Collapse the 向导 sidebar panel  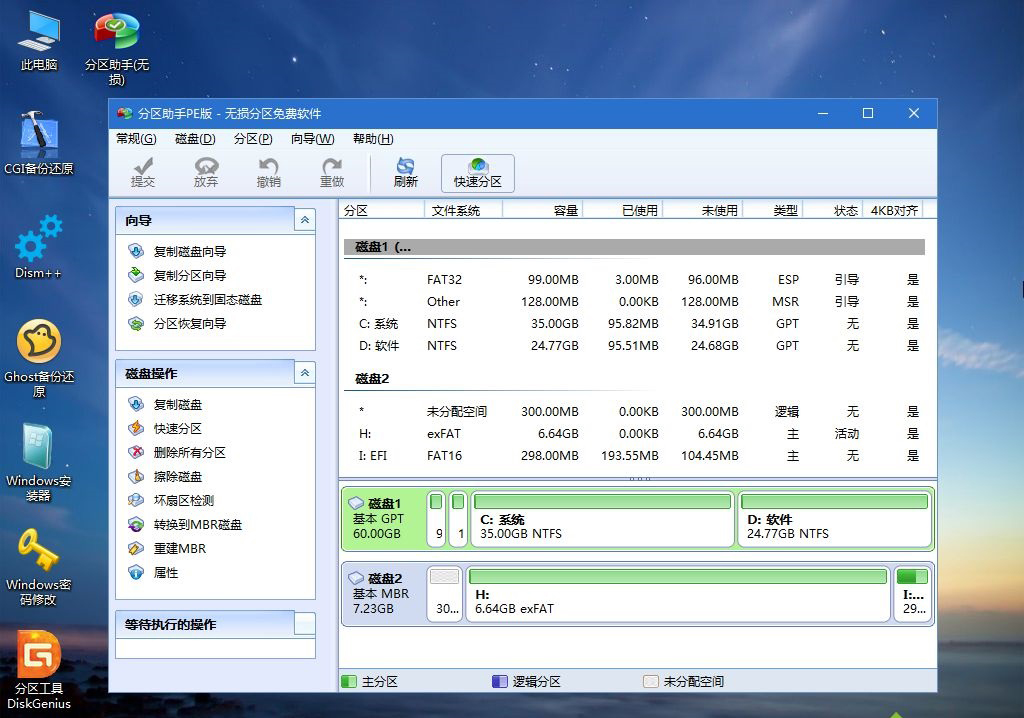point(303,220)
